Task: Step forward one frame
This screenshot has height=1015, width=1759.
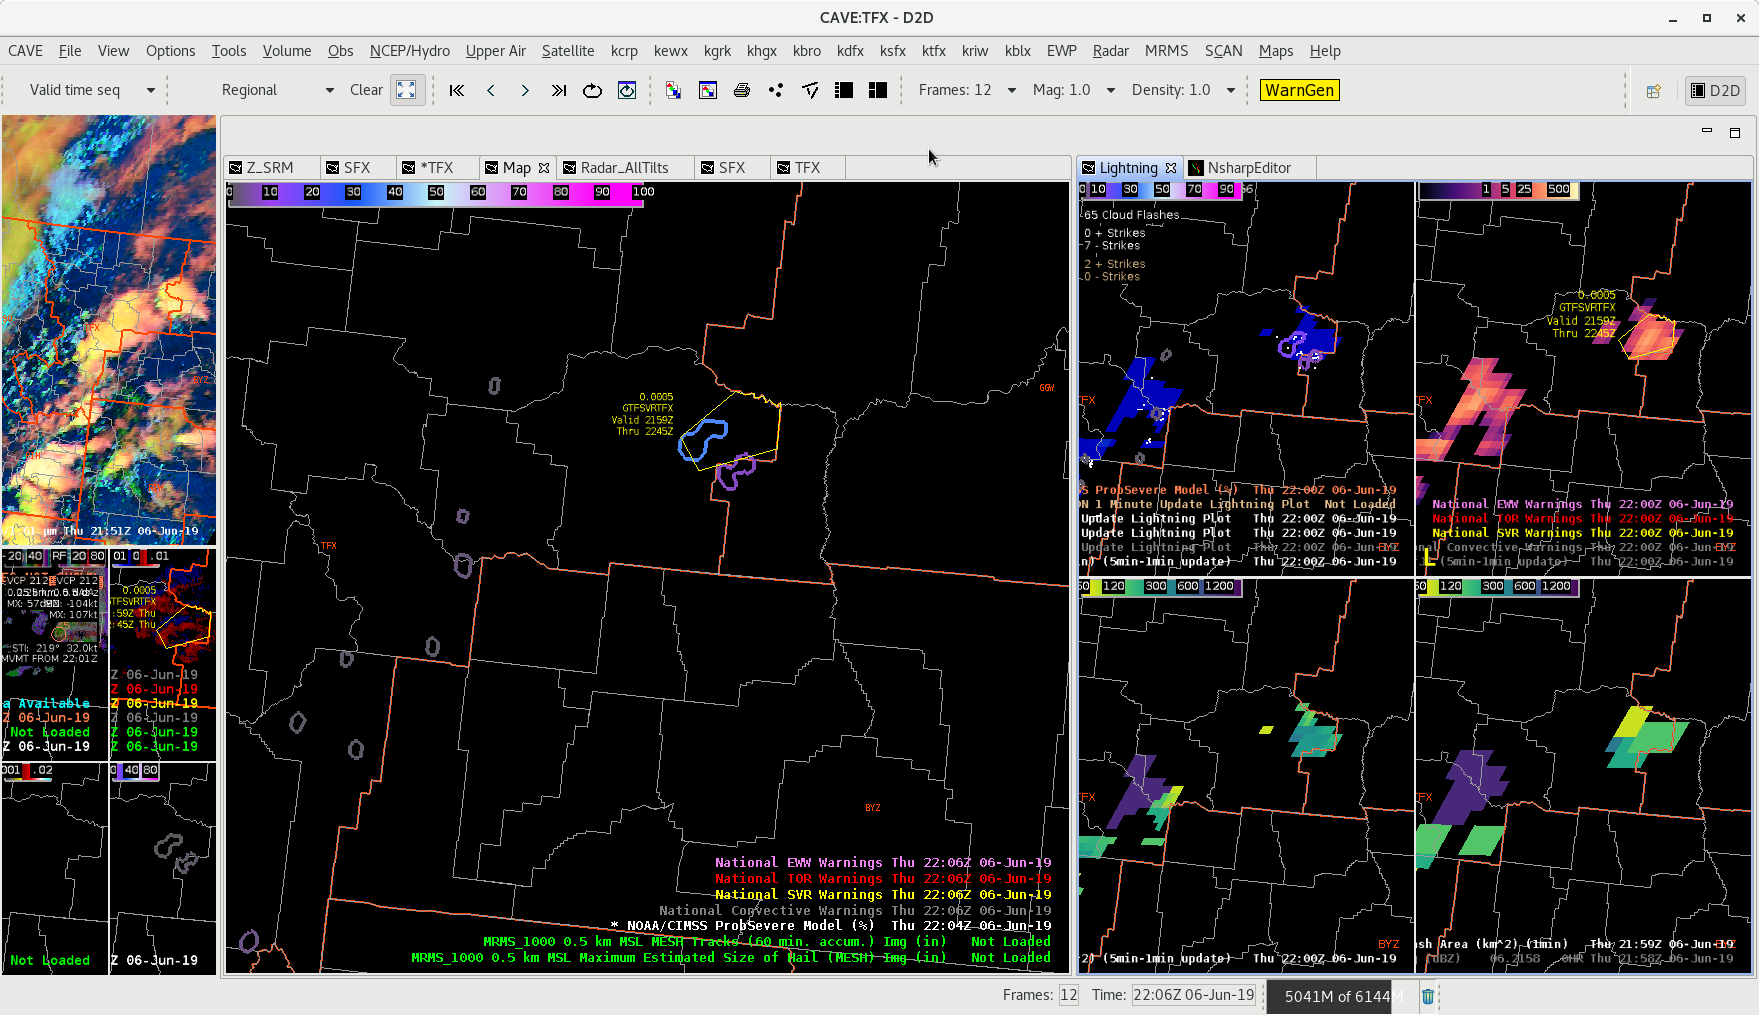Action: click(525, 90)
